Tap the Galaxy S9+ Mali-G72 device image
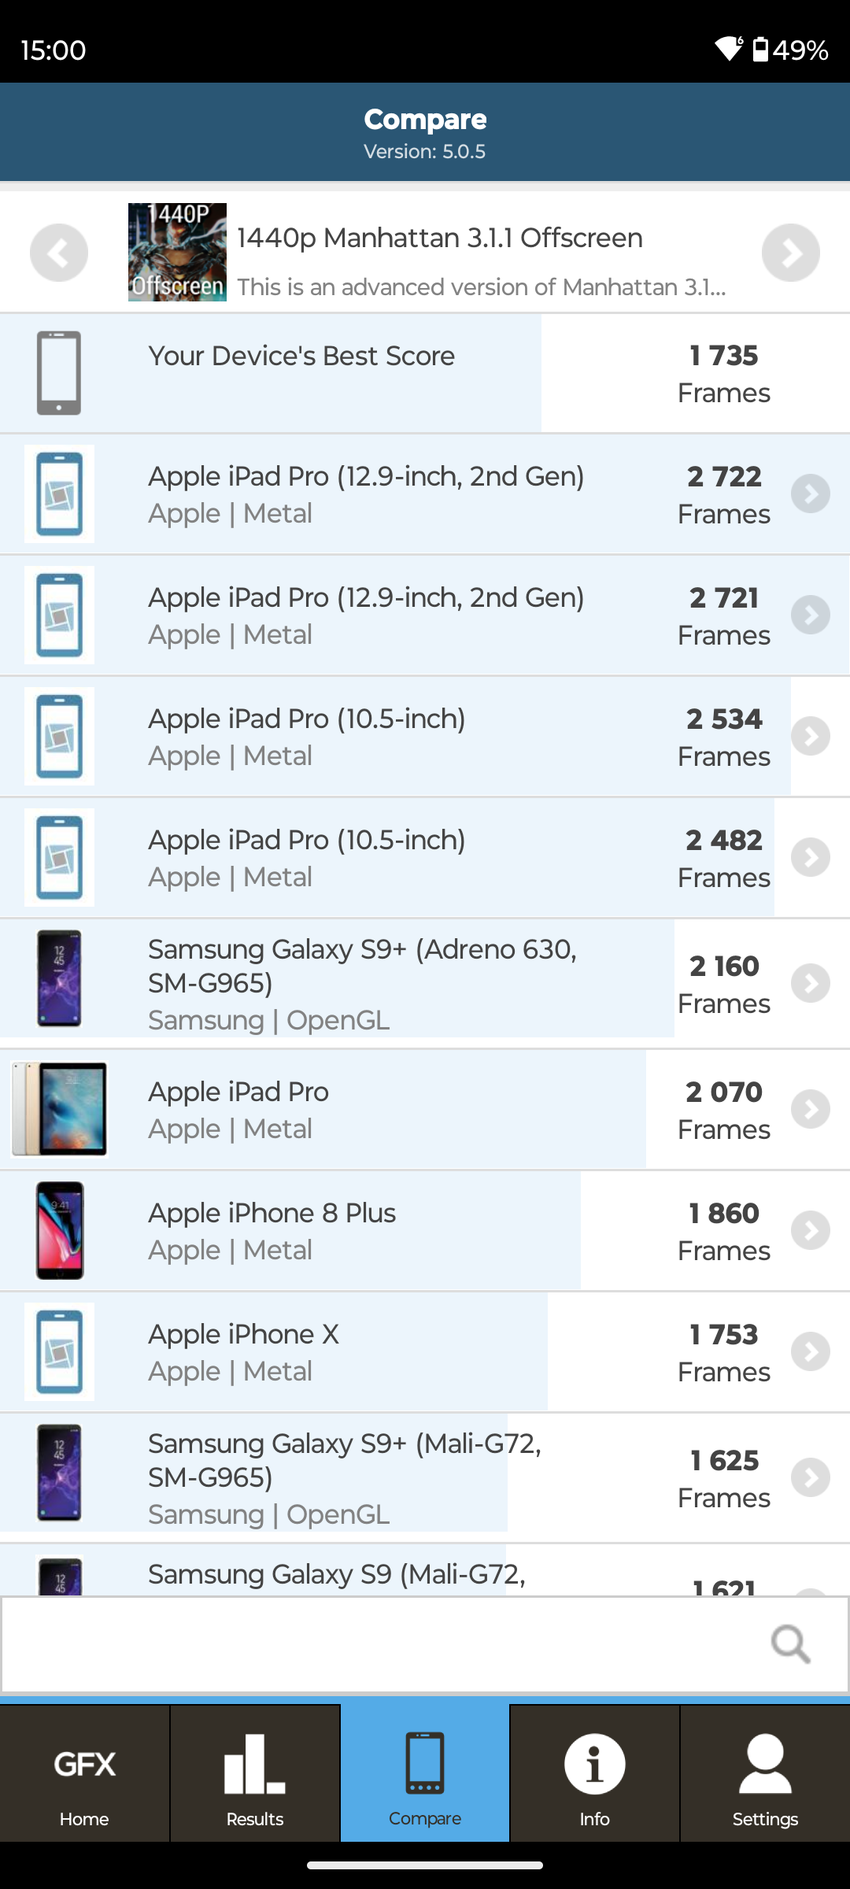This screenshot has height=1889, width=850. point(60,1473)
